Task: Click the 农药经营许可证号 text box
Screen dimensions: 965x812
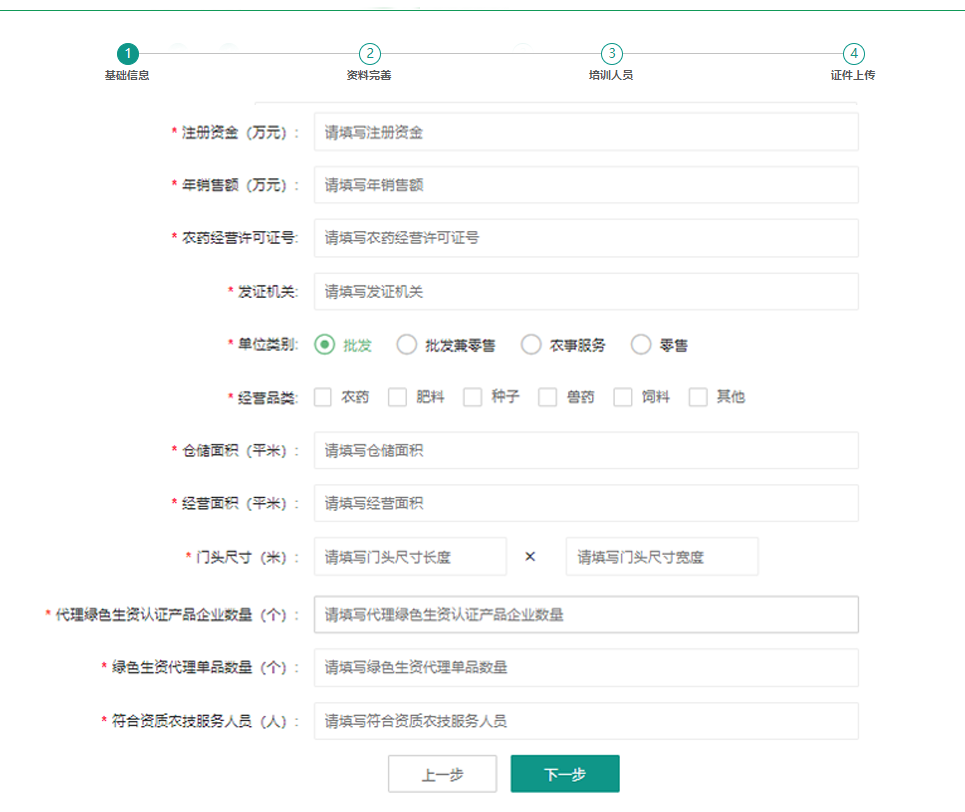Action: (585, 238)
